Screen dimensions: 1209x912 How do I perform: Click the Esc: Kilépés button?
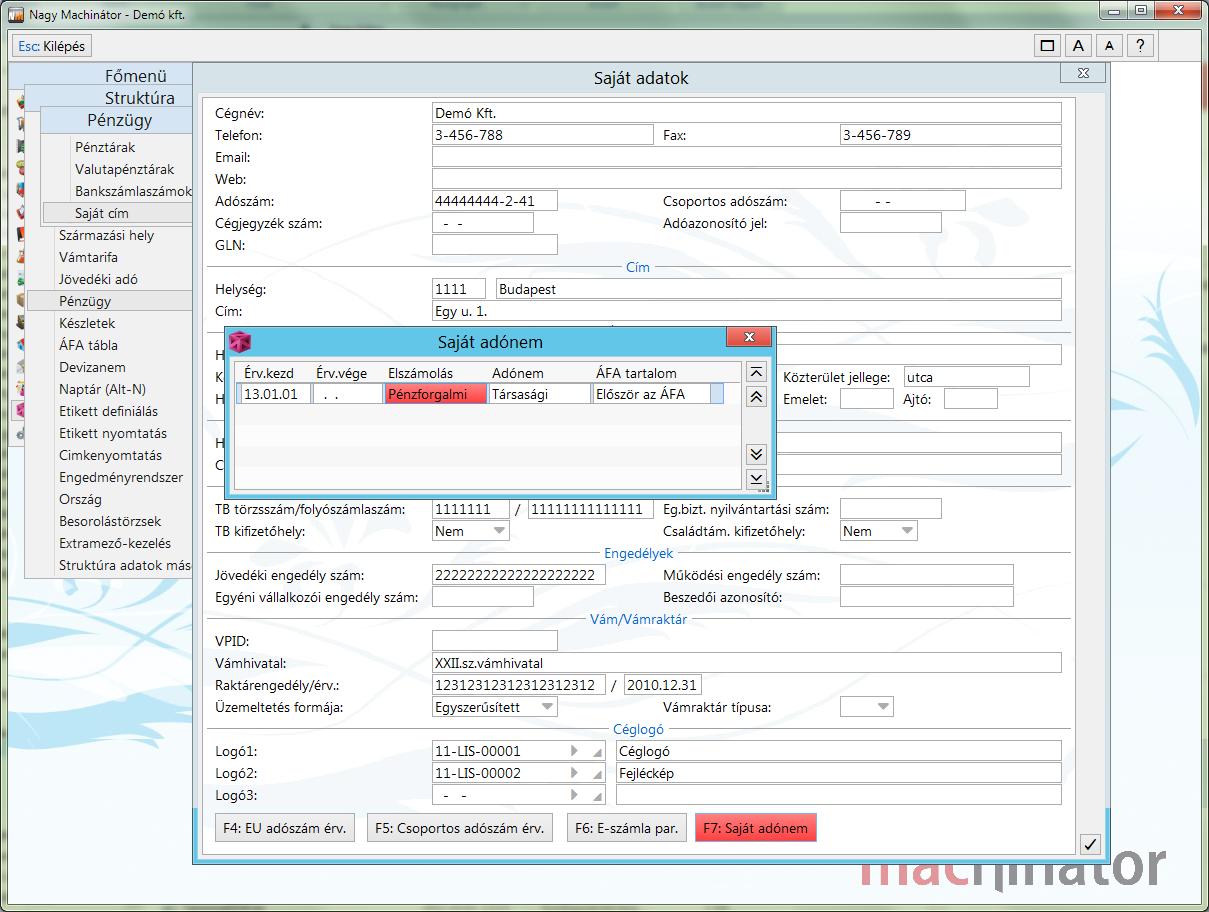click(52, 46)
